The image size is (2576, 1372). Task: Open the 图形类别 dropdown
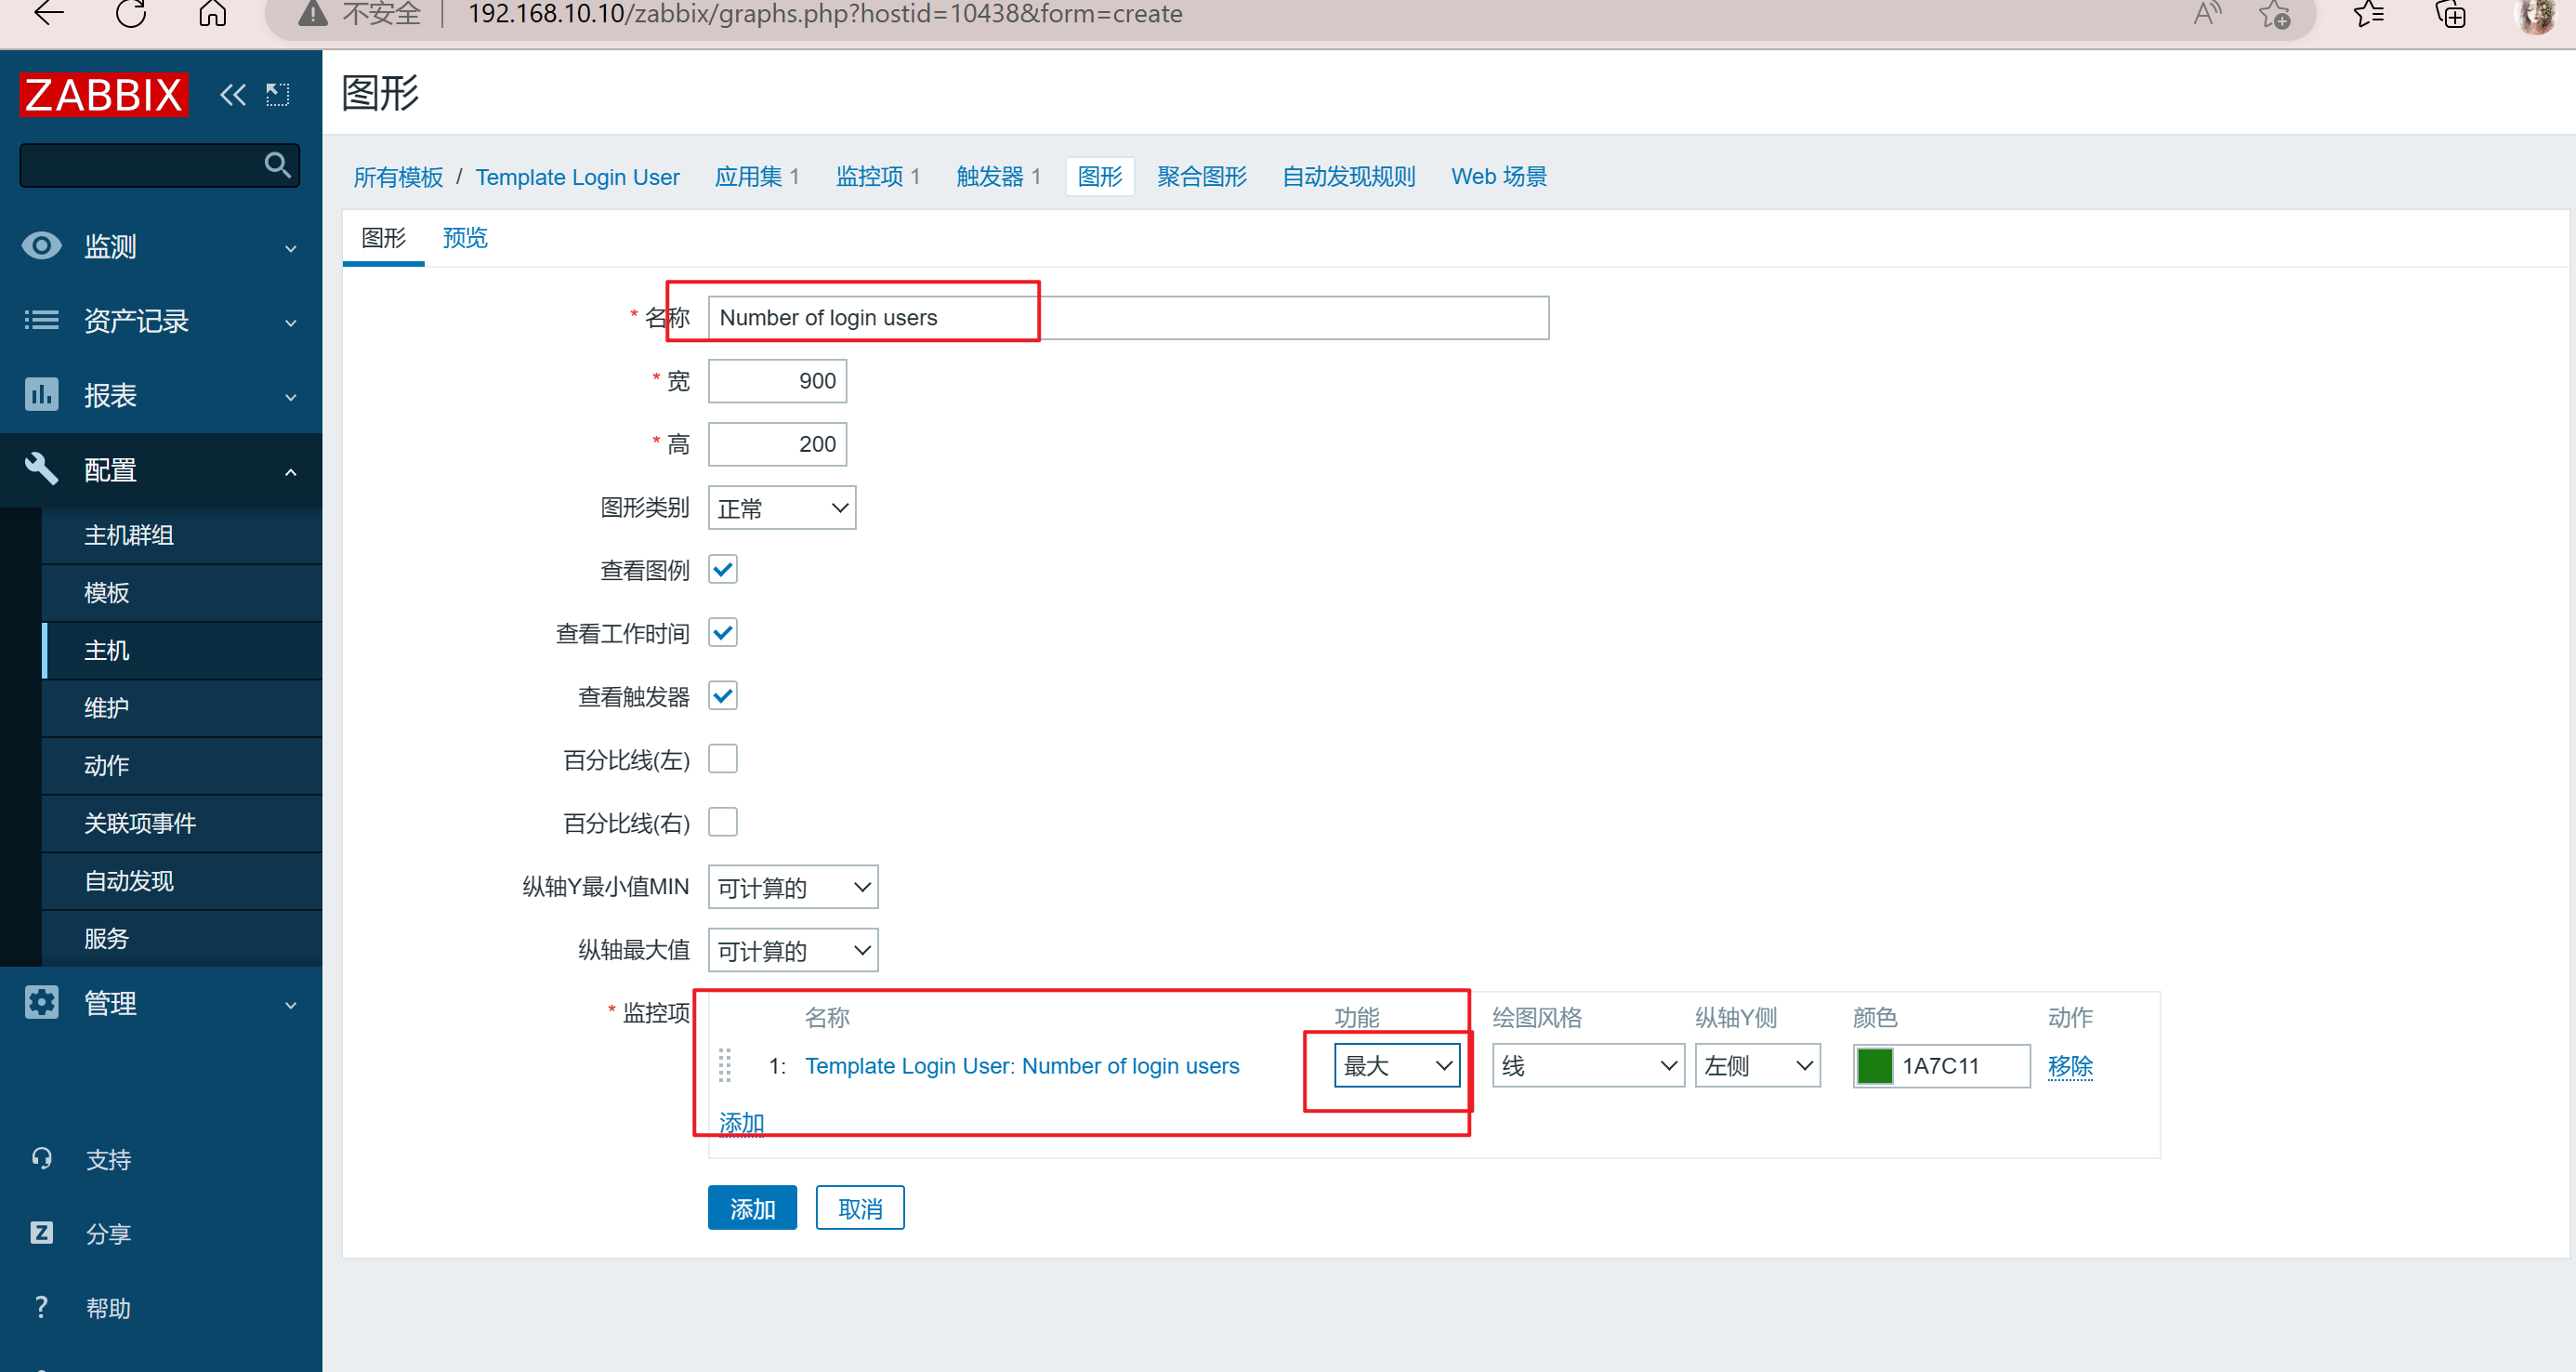tap(782, 507)
